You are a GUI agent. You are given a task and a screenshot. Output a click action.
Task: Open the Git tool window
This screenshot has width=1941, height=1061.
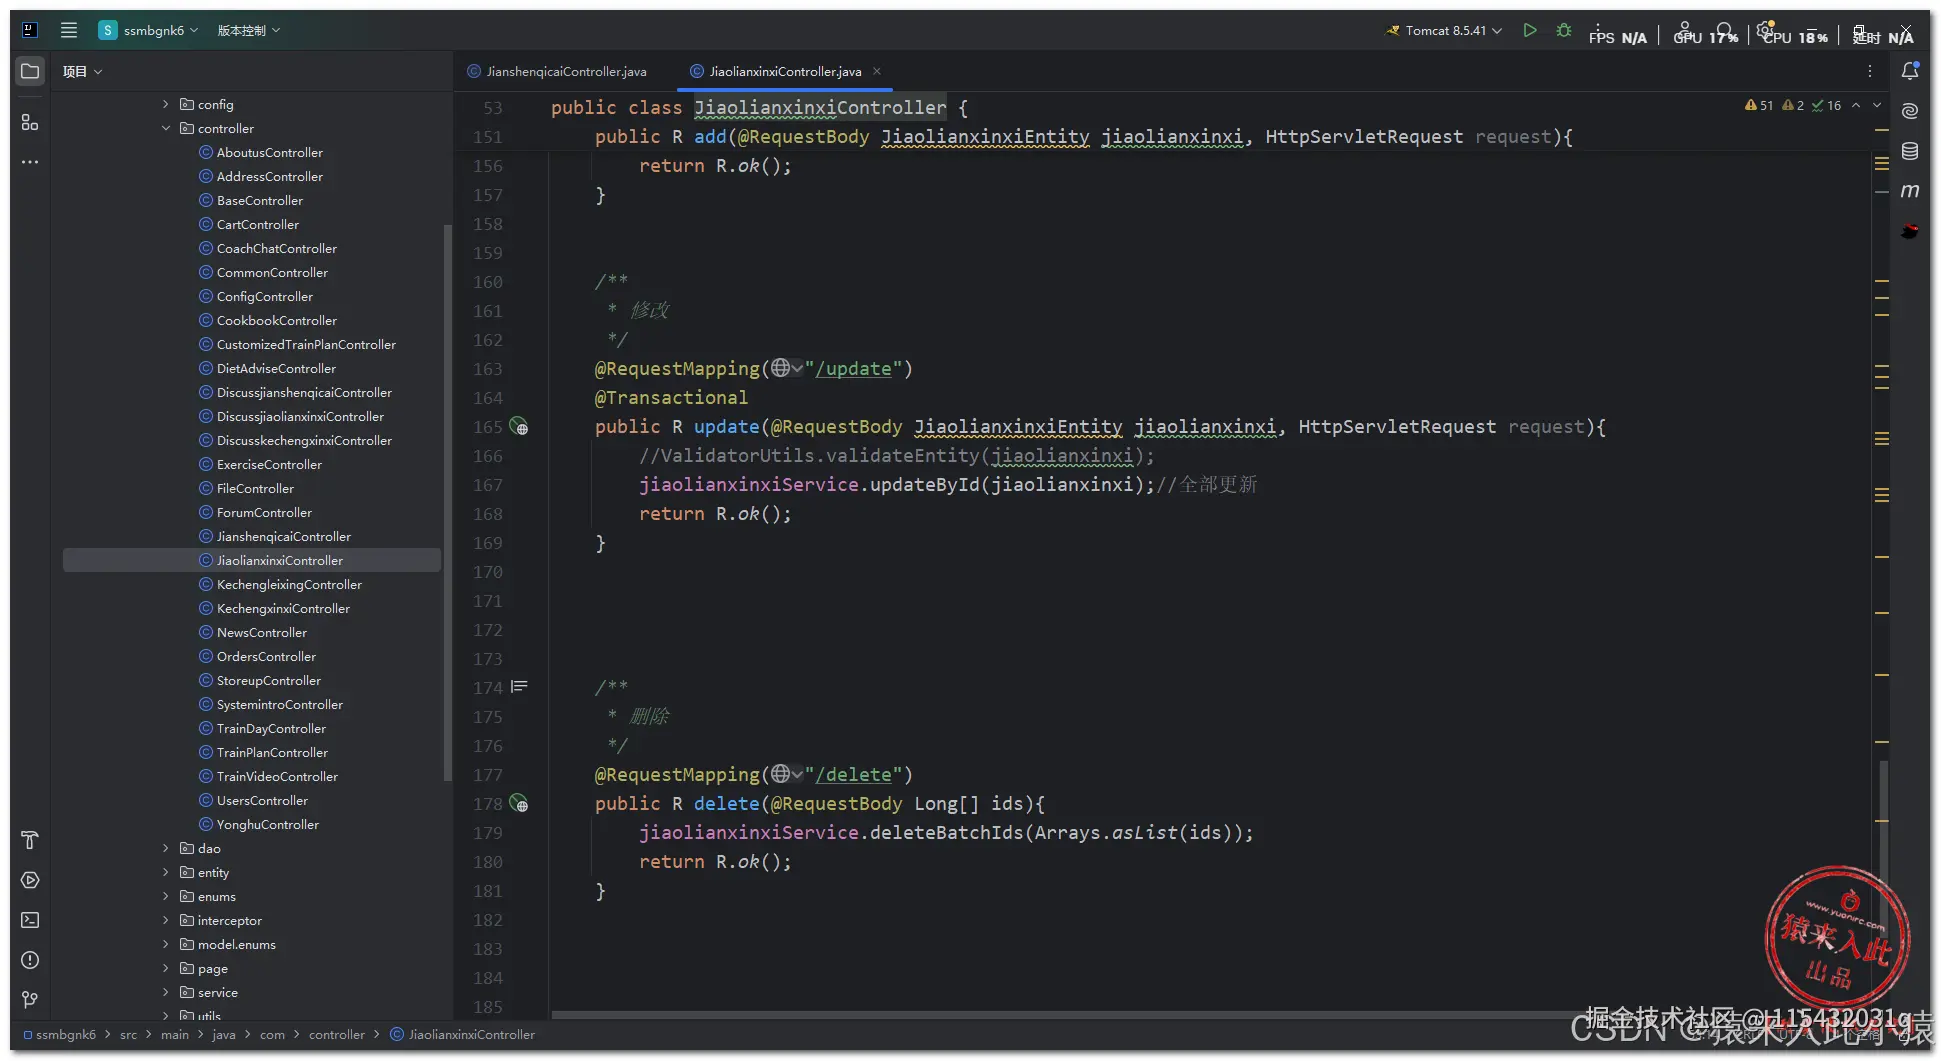coord(30,999)
